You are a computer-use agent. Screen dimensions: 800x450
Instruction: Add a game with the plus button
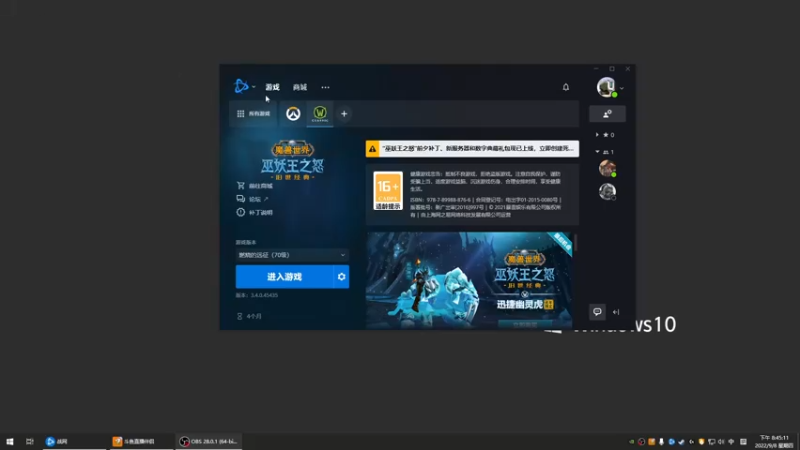coord(344,114)
